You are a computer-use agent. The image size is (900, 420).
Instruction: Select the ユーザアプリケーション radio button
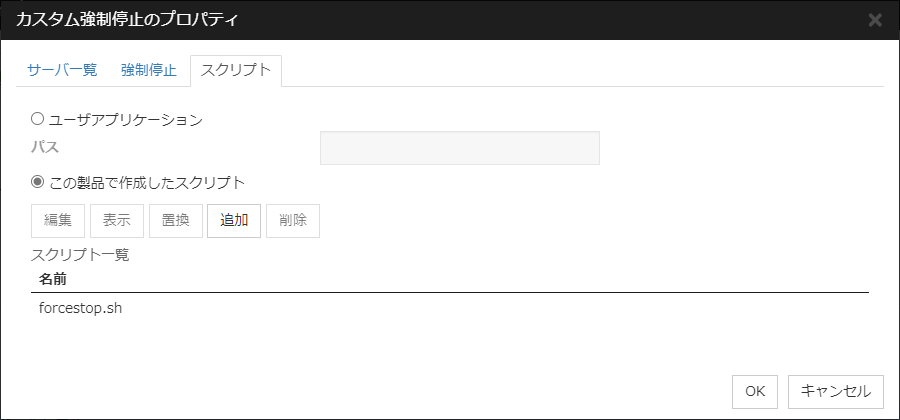tap(38, 119)
